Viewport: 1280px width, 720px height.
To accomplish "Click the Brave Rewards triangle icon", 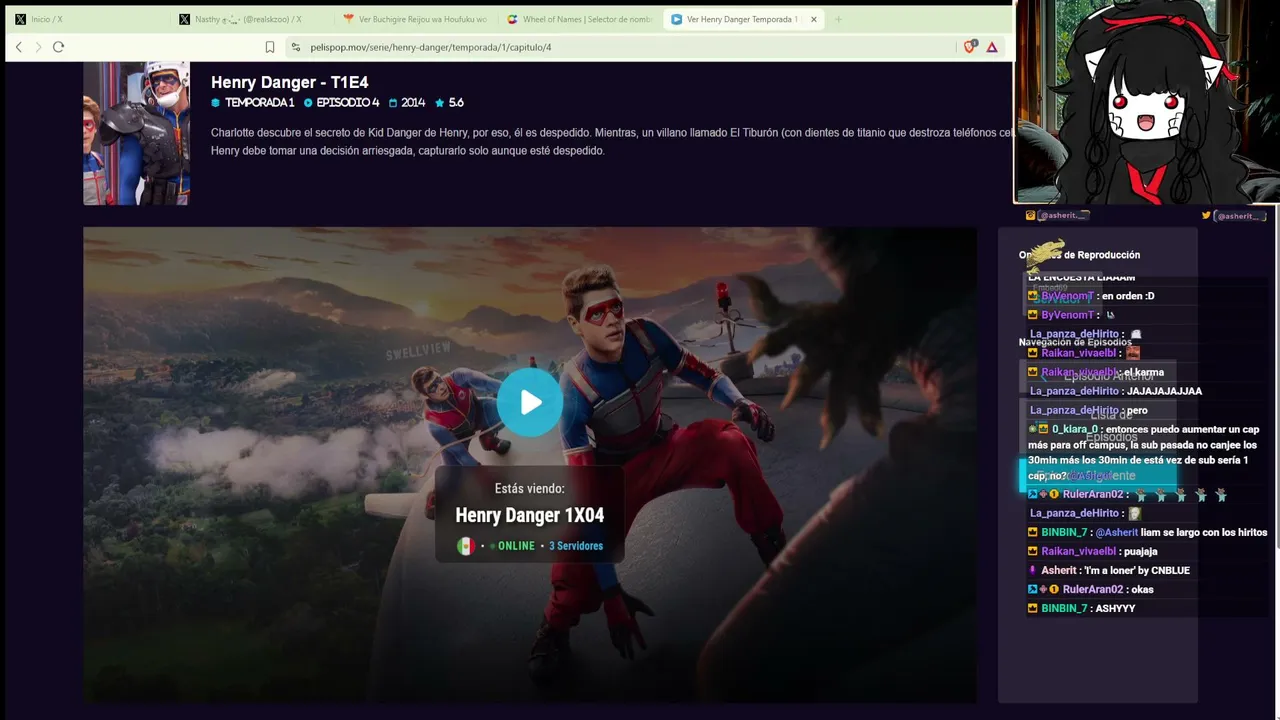I will point(992,47).
